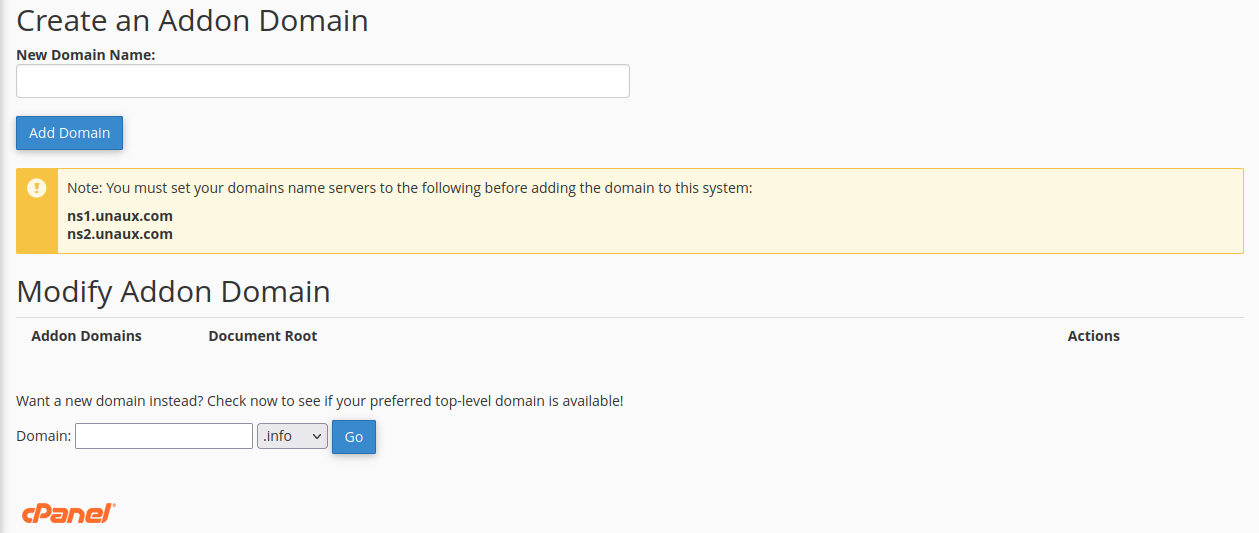Select the Addon Domains column header
This screenshot has width=1259, height=533.
(87, 336)
